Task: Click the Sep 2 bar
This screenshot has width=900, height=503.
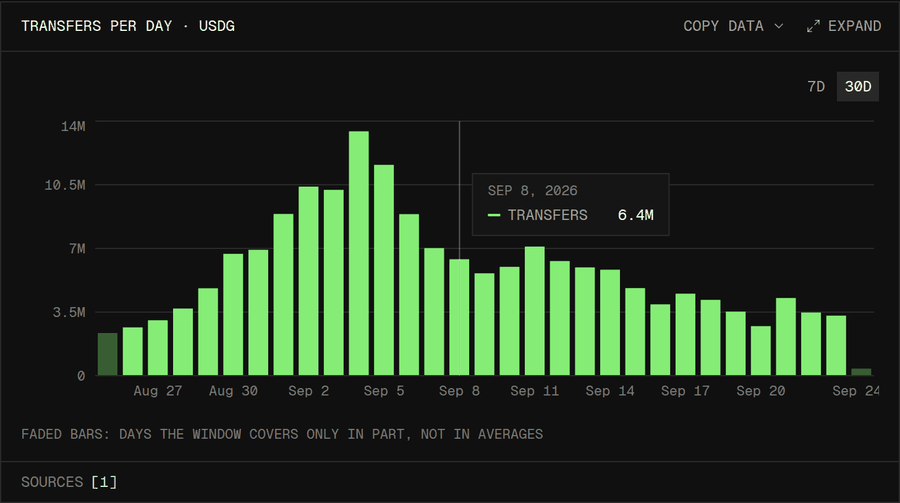Action: coord(308,281)
